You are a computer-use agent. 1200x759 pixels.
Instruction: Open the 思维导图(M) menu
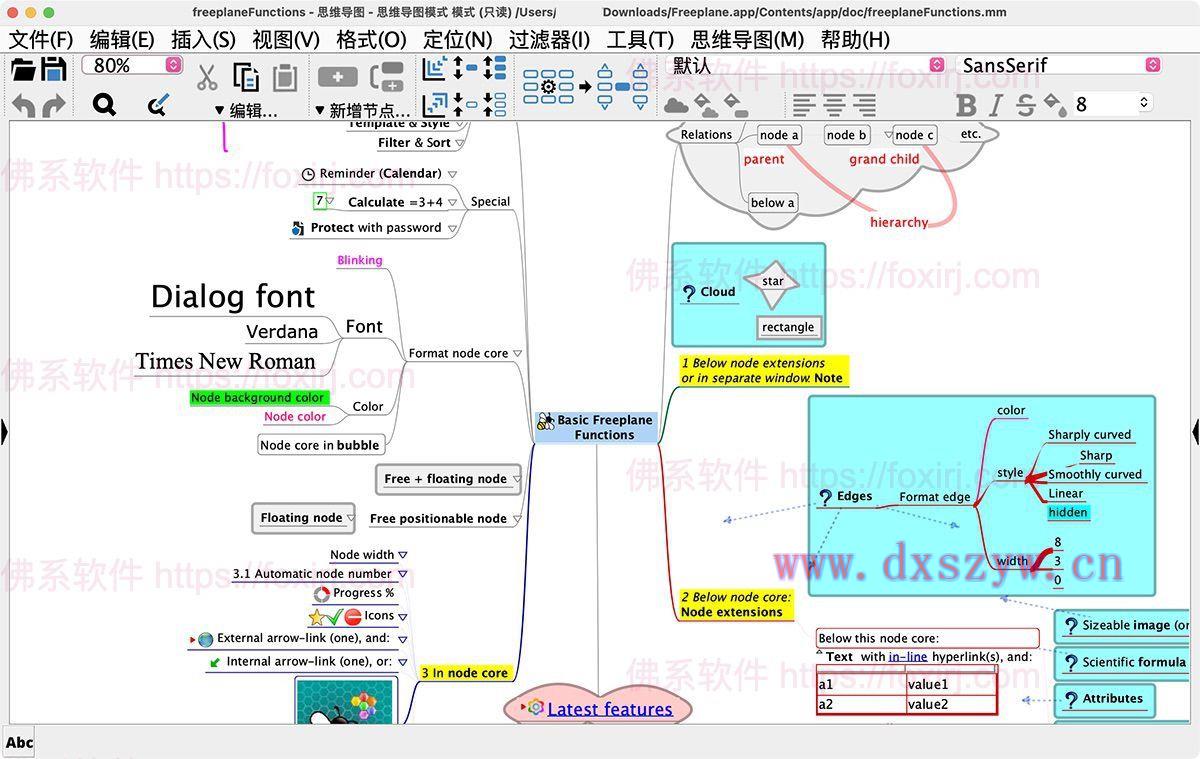[x=747, y=39]
